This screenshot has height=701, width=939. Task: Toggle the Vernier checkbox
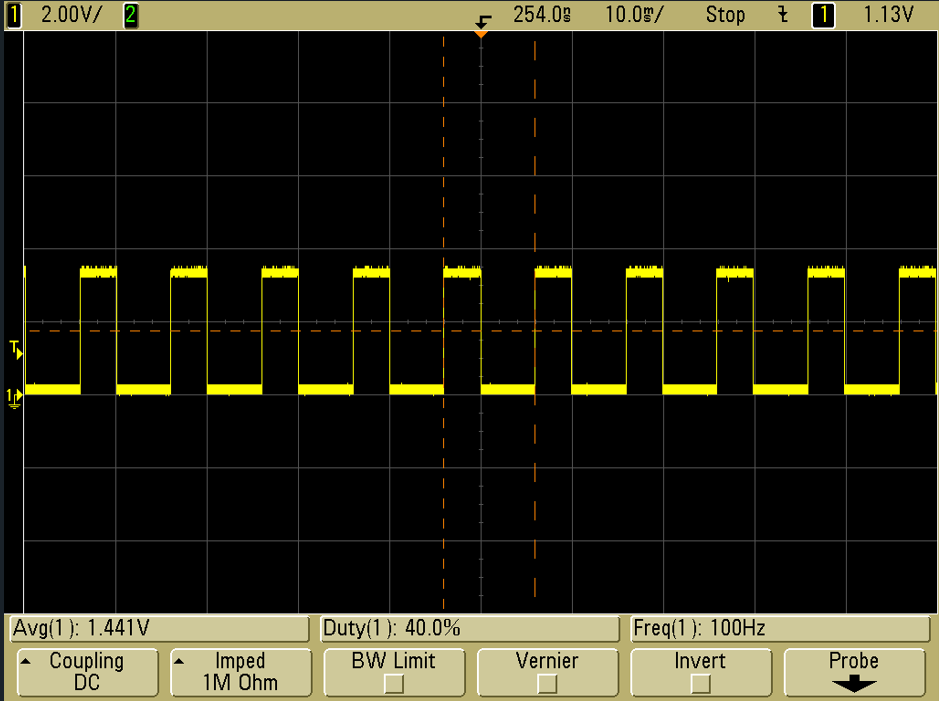547,684
